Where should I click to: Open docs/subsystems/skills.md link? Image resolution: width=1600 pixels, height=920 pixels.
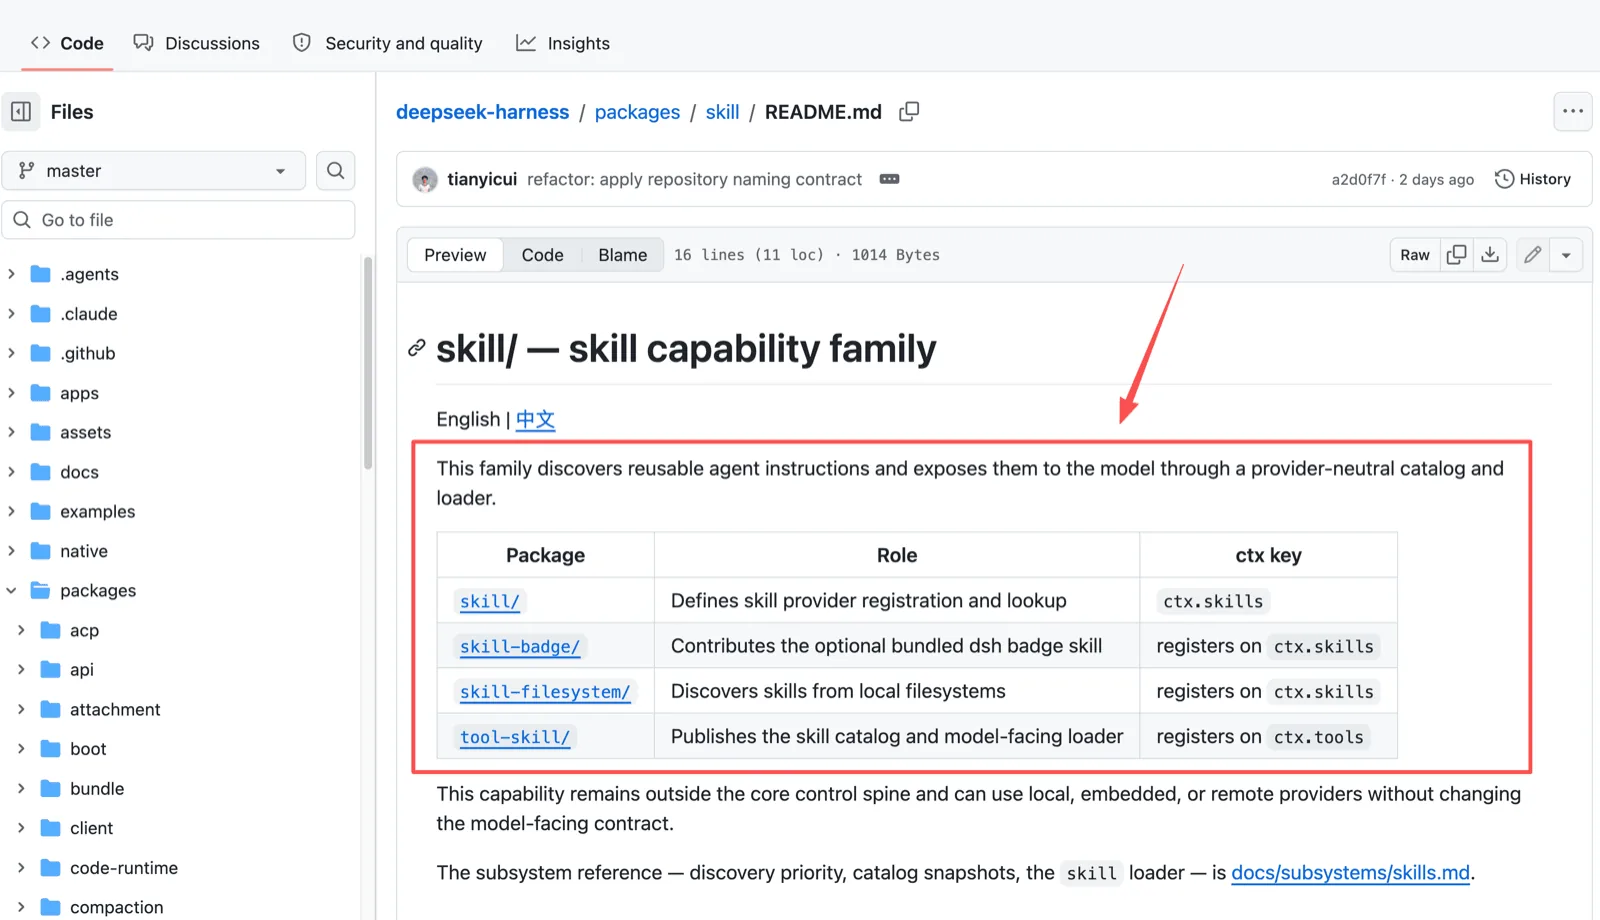1351,873
